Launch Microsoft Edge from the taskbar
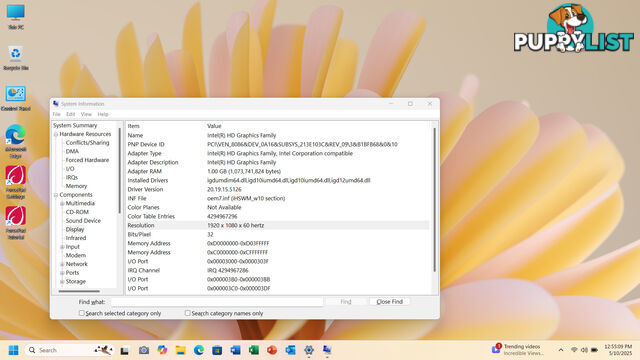This screenshot has width=640, height=360. [x=199, y=350]
